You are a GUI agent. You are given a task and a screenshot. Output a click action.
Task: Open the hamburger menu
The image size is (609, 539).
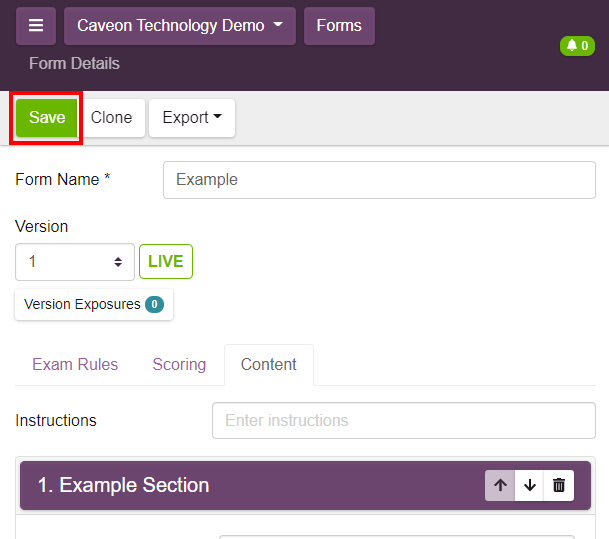click(36, 26)
